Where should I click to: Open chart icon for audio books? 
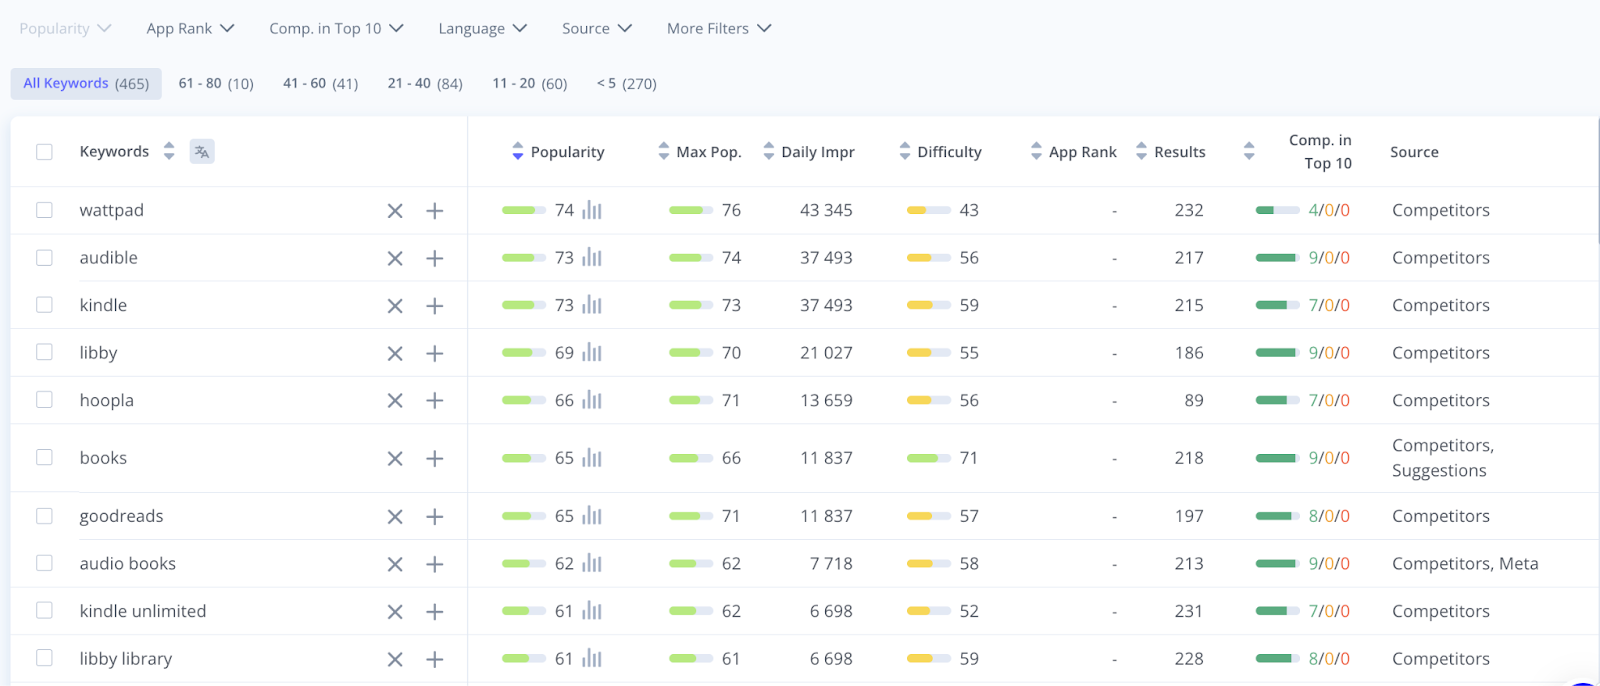[x=592, y=564]
